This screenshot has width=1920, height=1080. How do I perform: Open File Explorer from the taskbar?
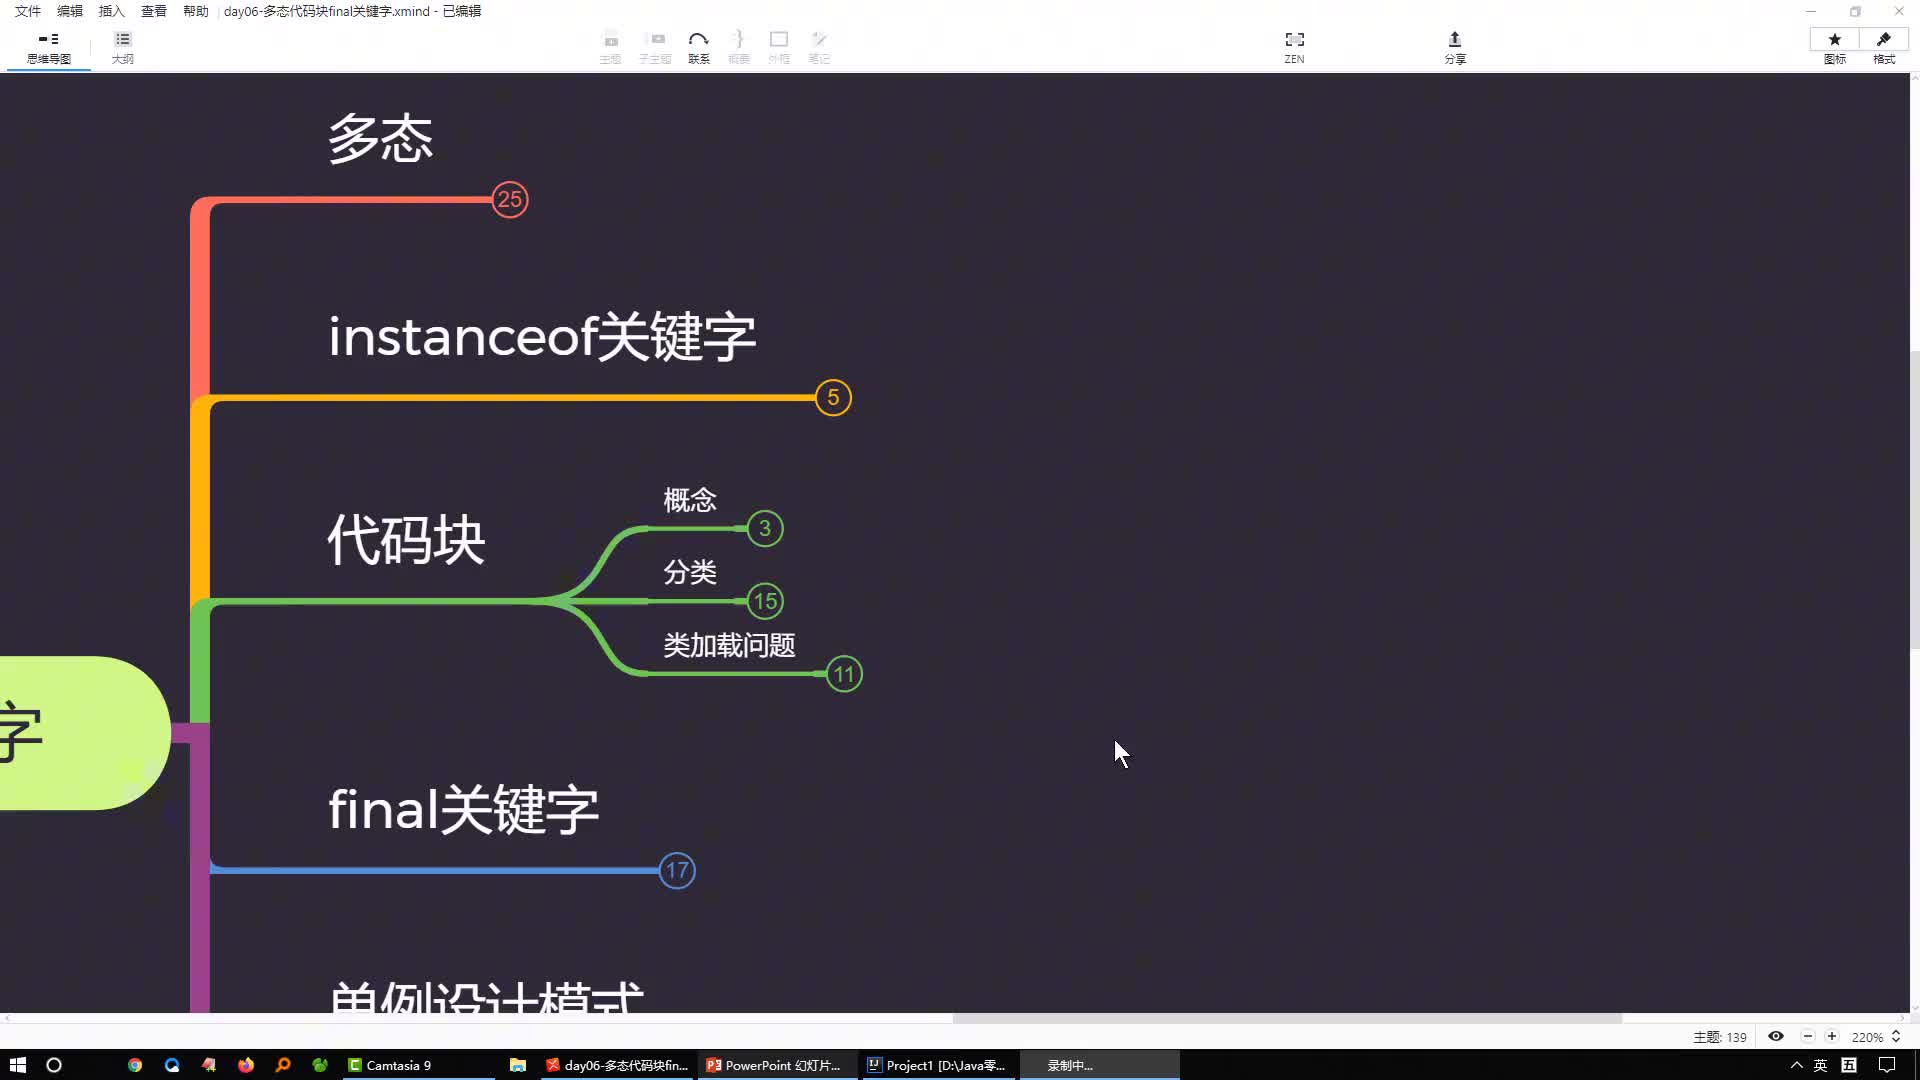pos(518,1065)
